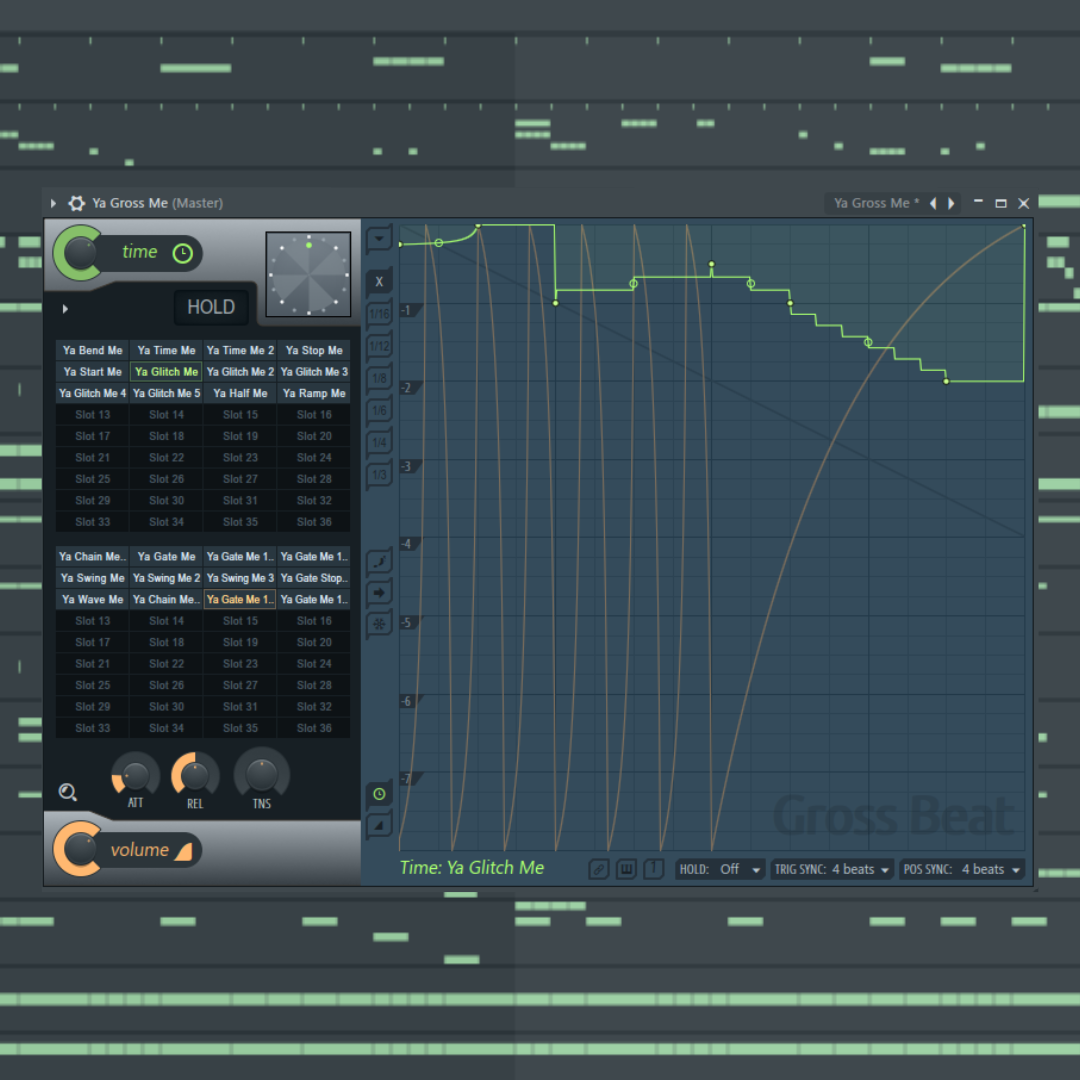Viewport: 1080px width, 1080px height.
Task: Click the freeze snowflake icon
Action: point(379,624)
